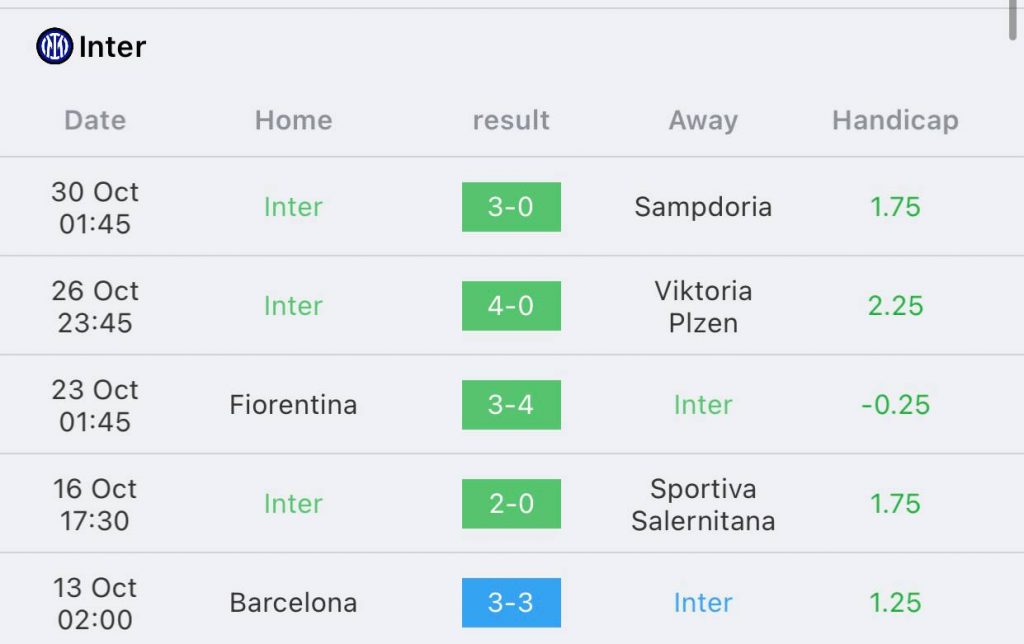Image resolution: width=1024 pixels, height=644 pixels.
Task: Click the 2.25 handicap value
Action: tap(895, 306)
